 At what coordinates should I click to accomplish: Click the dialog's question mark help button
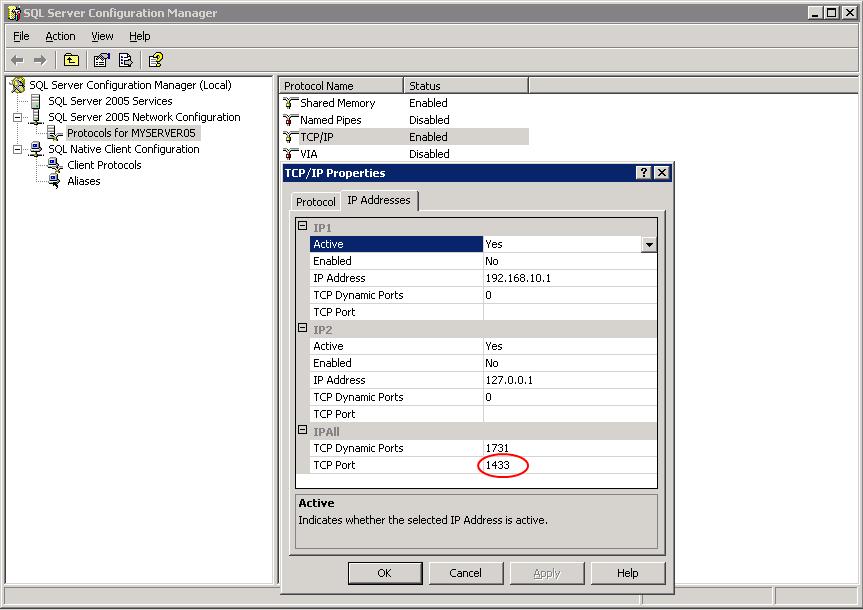[643, 173]
